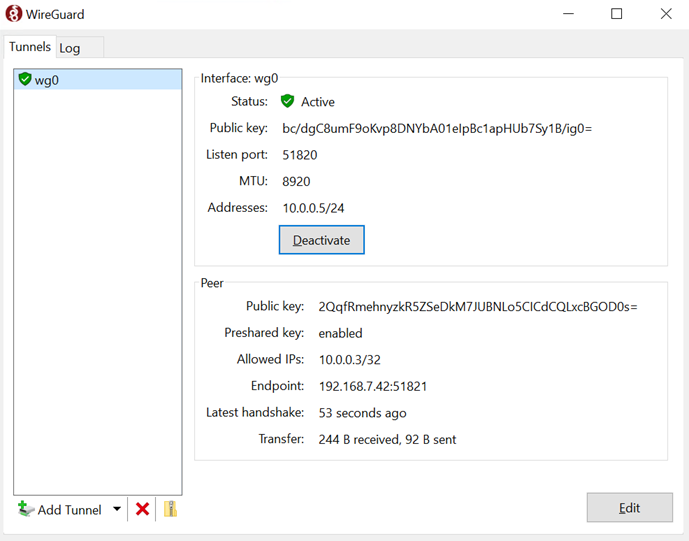The height and width of the screenshot is (541, 689).
Task: Click the listen port value 51820
Action: click(x=300, y=155)
